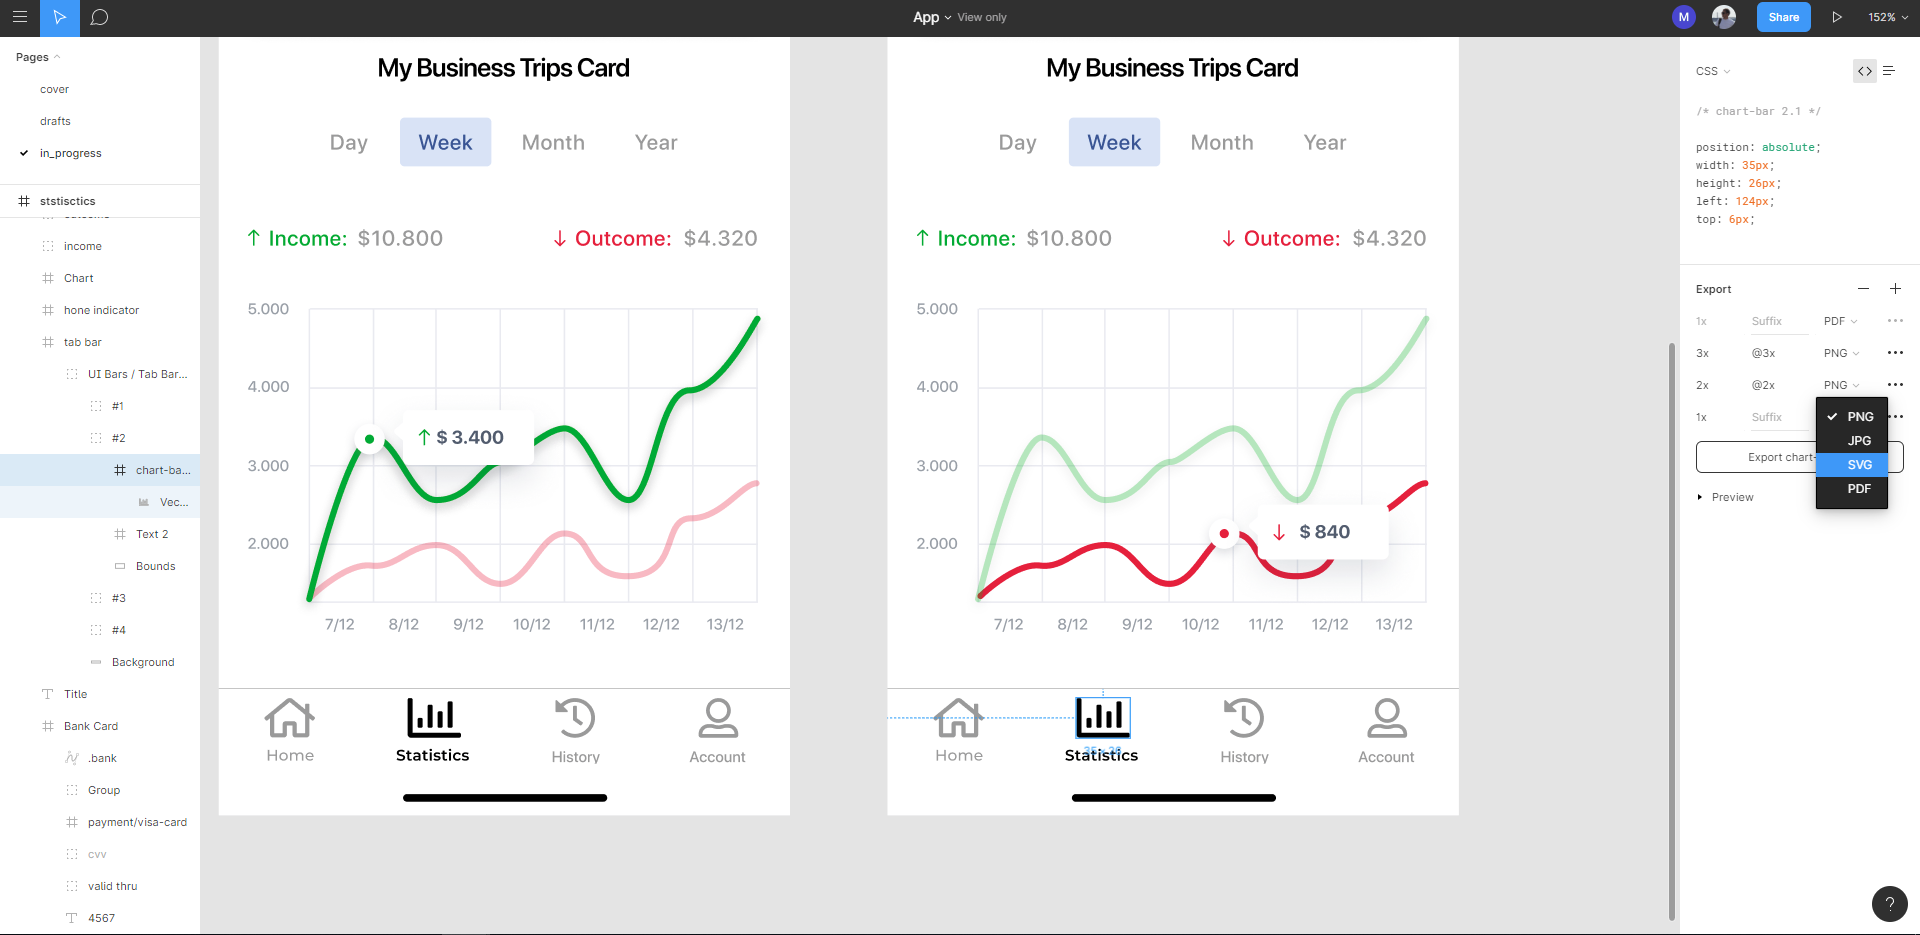1920x935 pixels.
Task: Open the cover page
Action: (54, 89)
